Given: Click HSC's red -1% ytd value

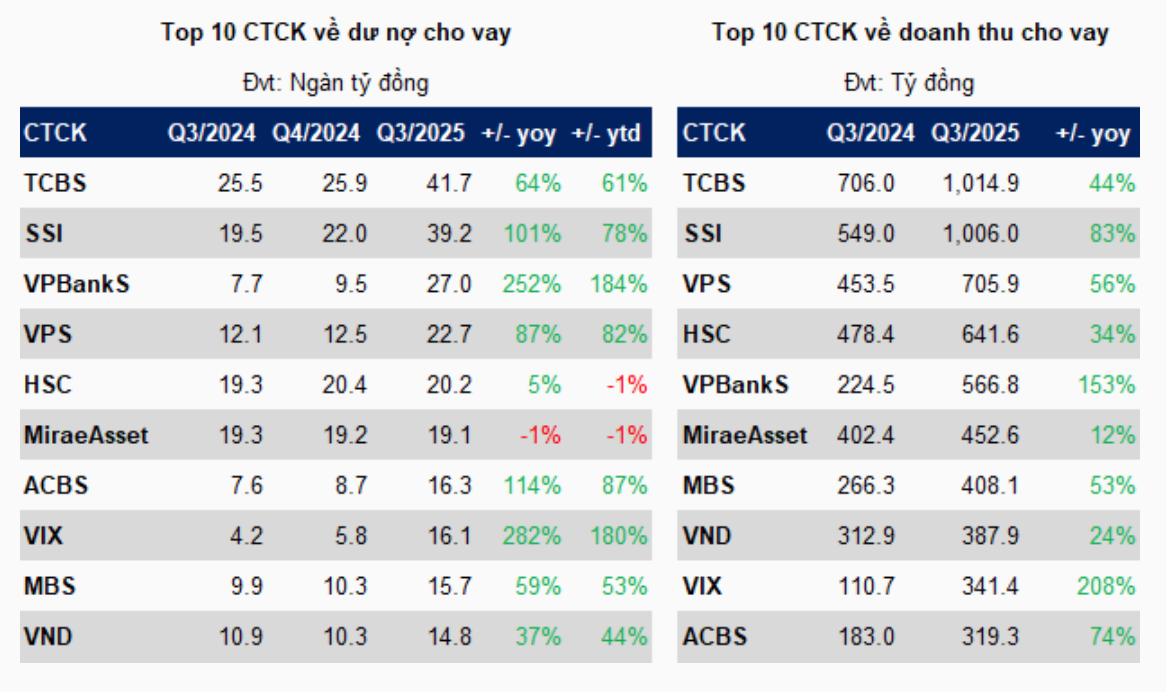Looking at the screenshot, I should point(625,385).
